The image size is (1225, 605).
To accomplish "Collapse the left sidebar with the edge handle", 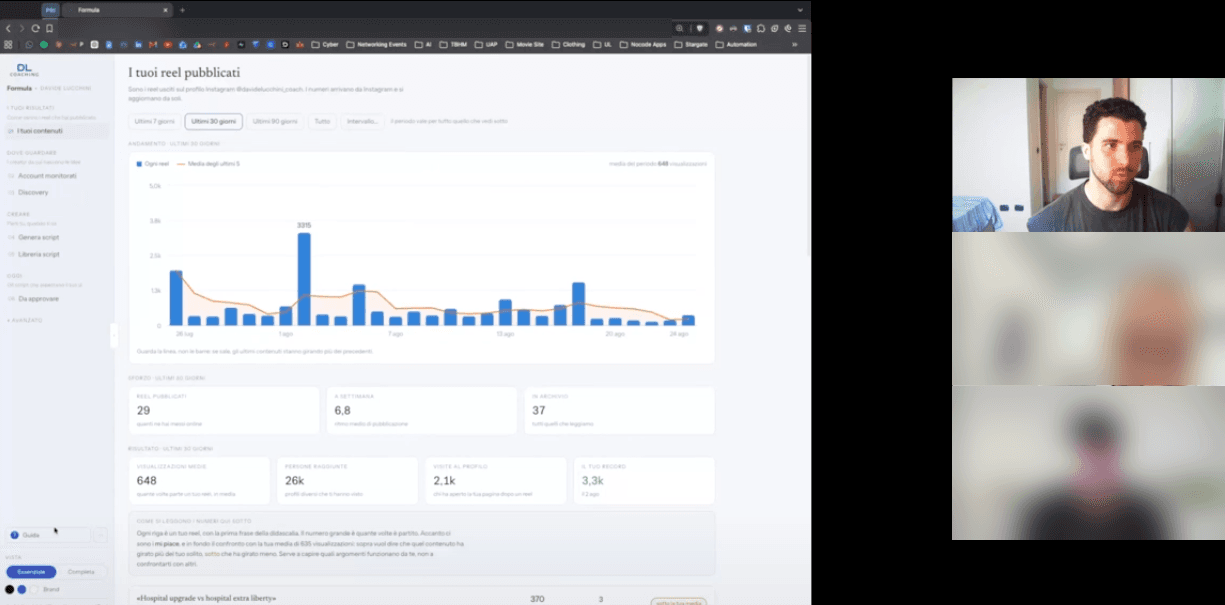I will (114, 335).
